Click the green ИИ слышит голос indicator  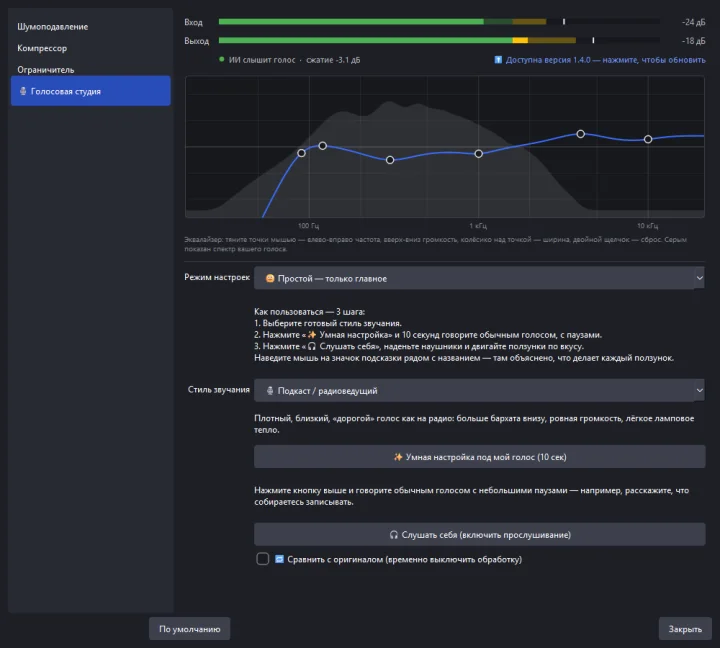(x=222, y=59)
